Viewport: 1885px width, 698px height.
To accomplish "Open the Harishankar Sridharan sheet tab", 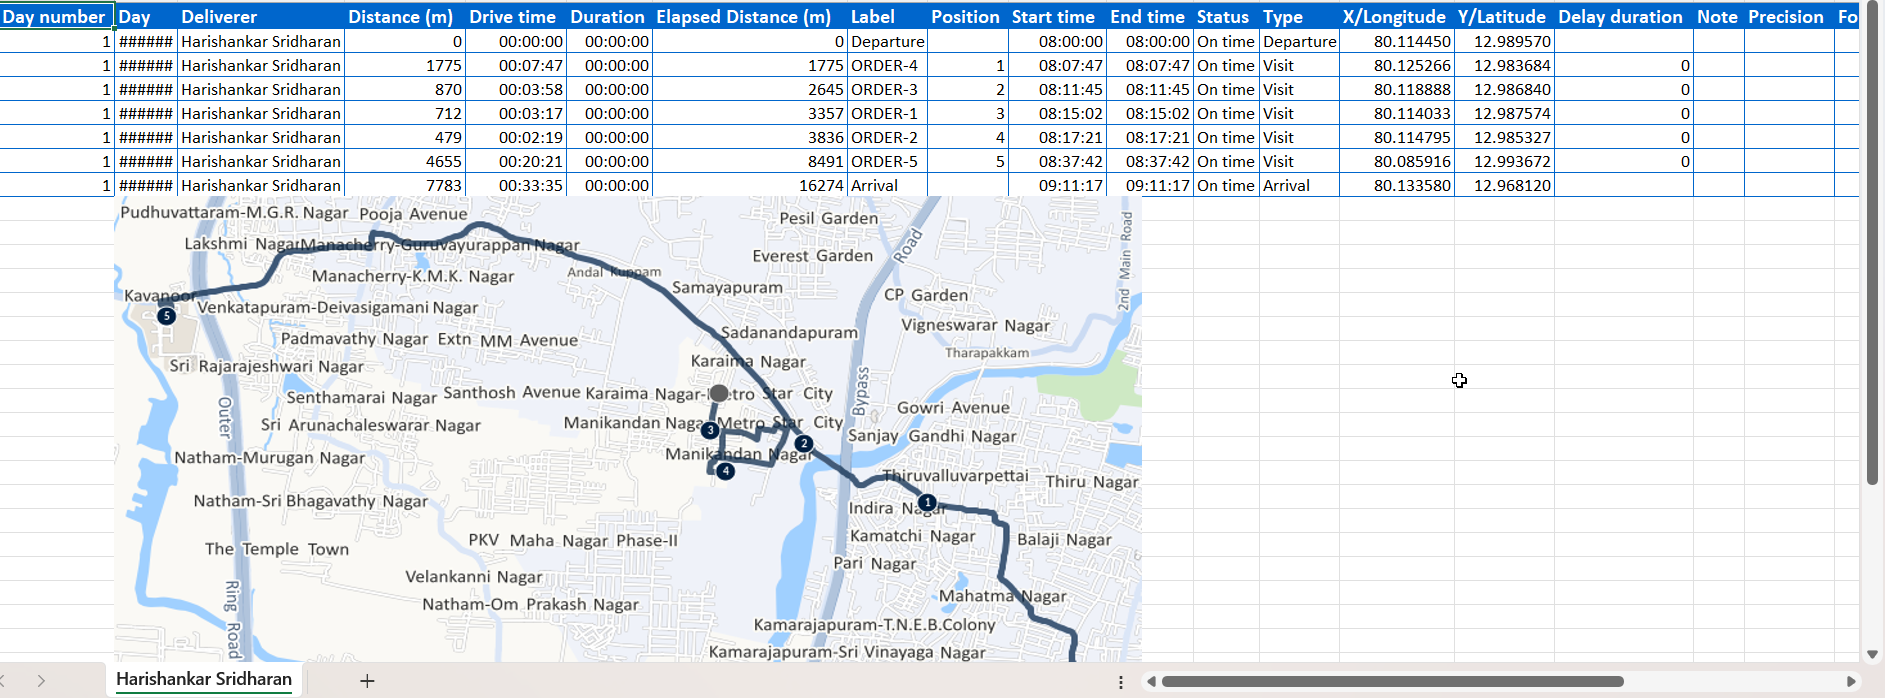I will click(x=204, y=679).
